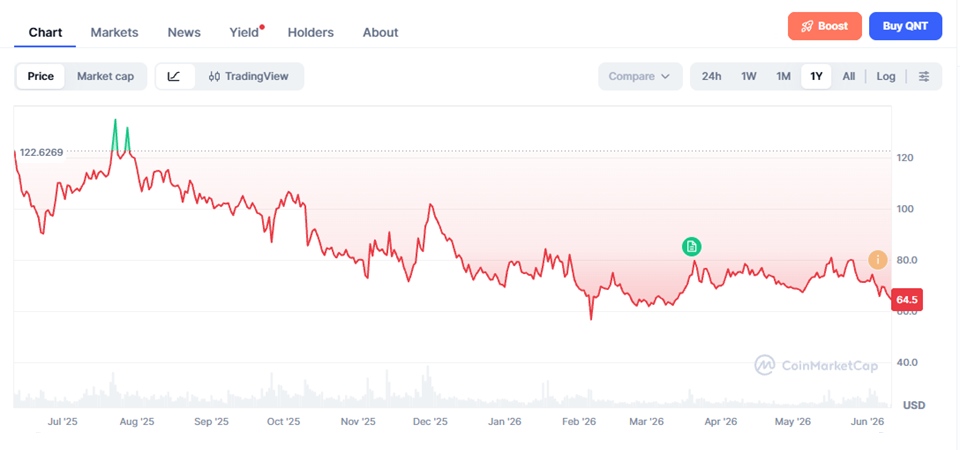Click the 40.0 price axis label

(907, 362)
